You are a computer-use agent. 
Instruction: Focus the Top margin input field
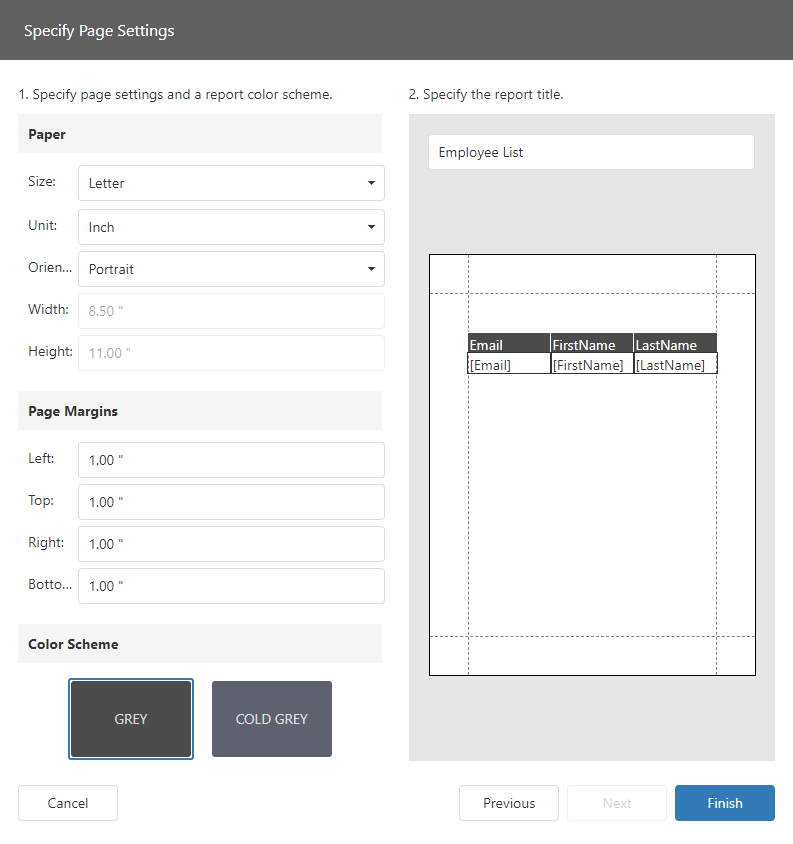coord(231,502)
